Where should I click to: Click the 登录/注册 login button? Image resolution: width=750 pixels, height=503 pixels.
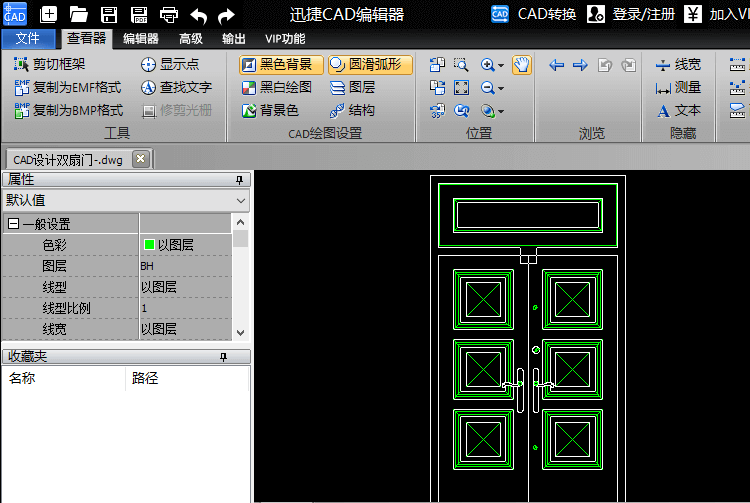click(x=631, y=14)
